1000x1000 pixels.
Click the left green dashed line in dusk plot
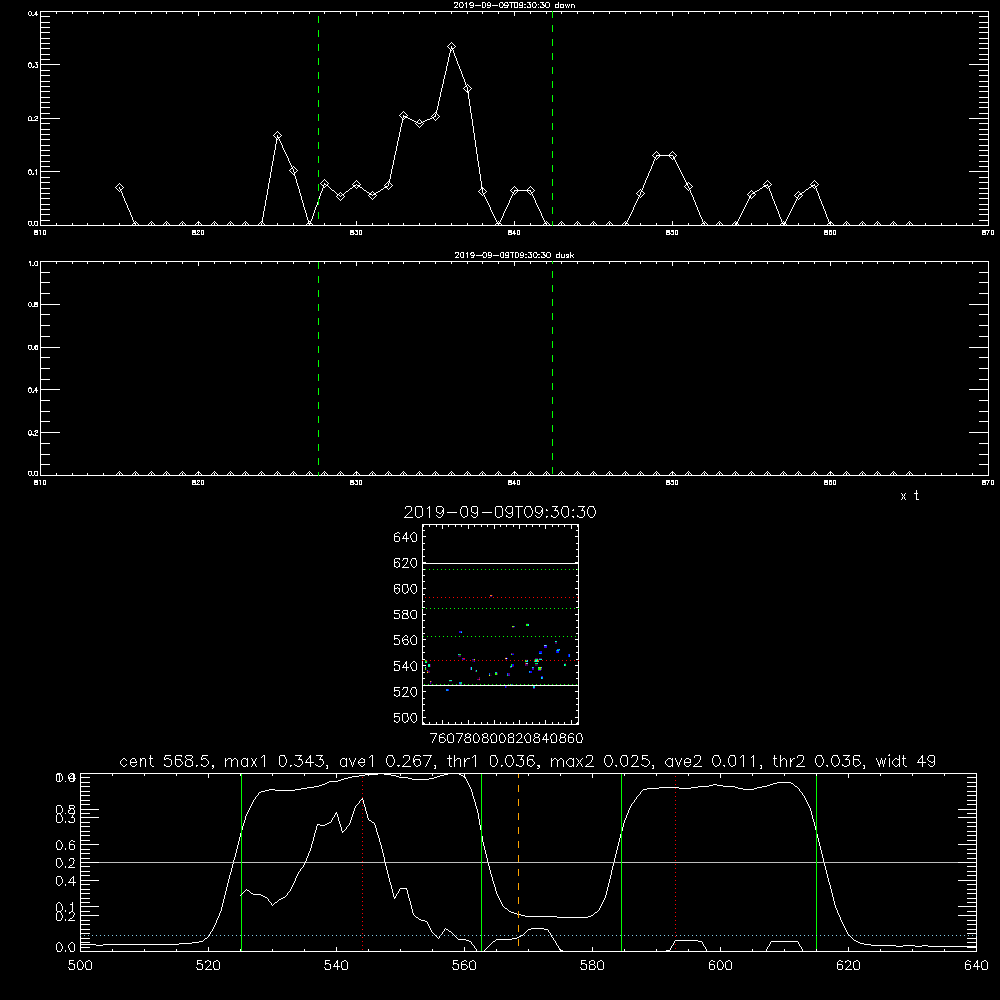coord(318,368)
